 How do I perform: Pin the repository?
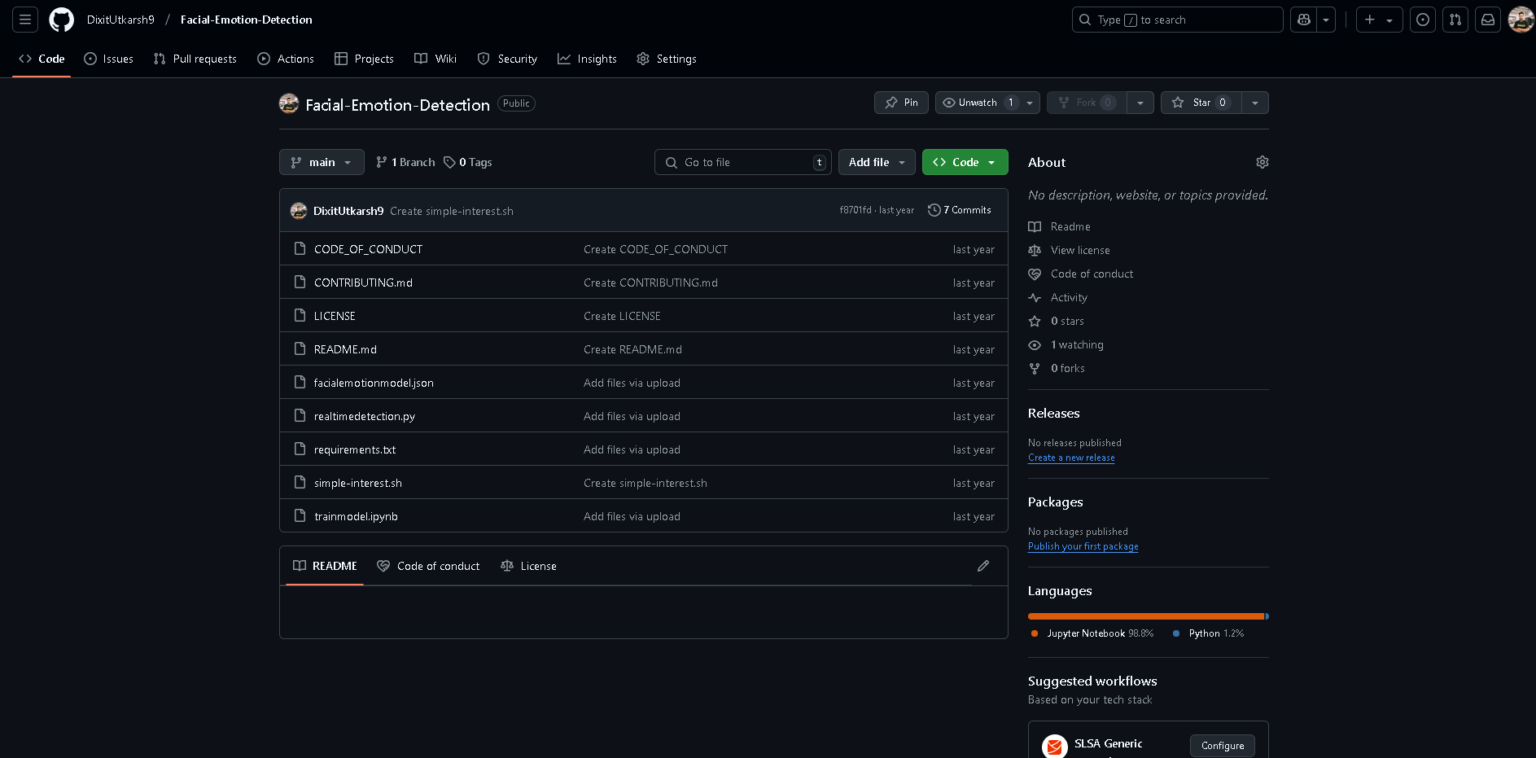point(901,103)
